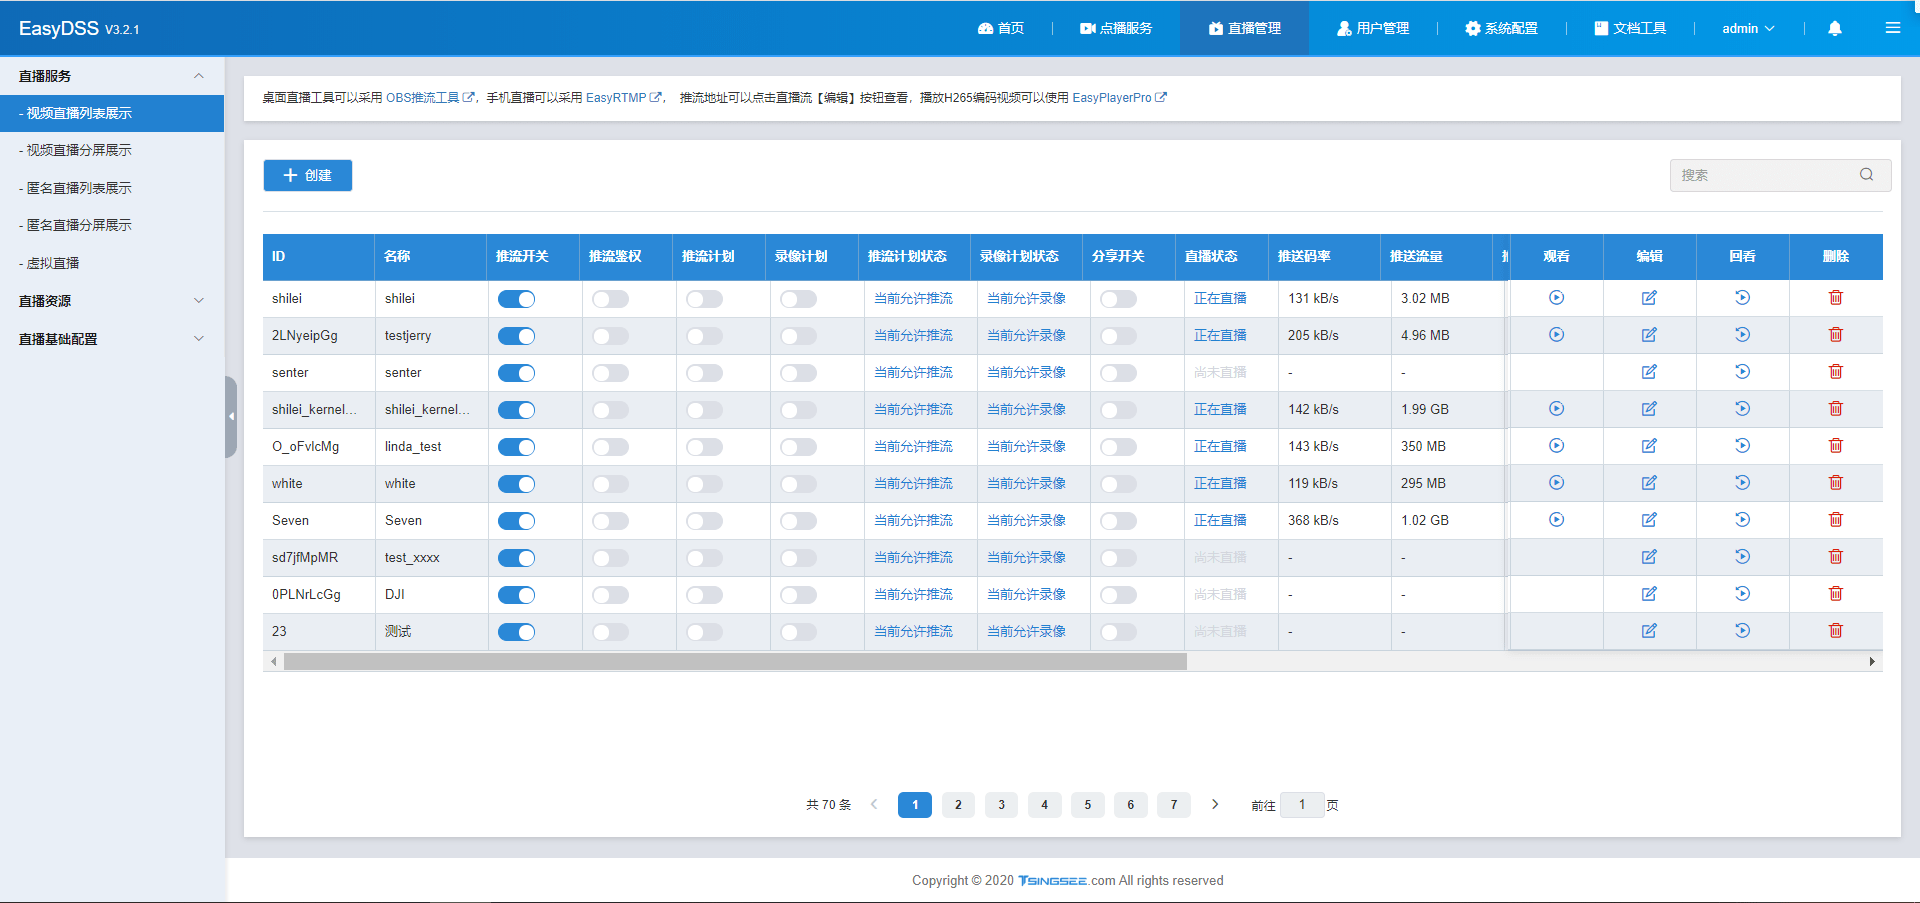Turn off 推流开关 for testjerry
Screen dimensions: 1920x903
coord(517,336)
